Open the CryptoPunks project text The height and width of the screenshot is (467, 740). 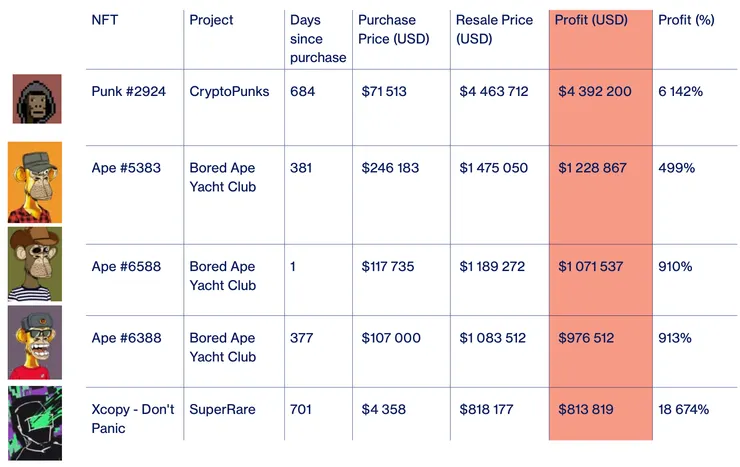point(229,92)
